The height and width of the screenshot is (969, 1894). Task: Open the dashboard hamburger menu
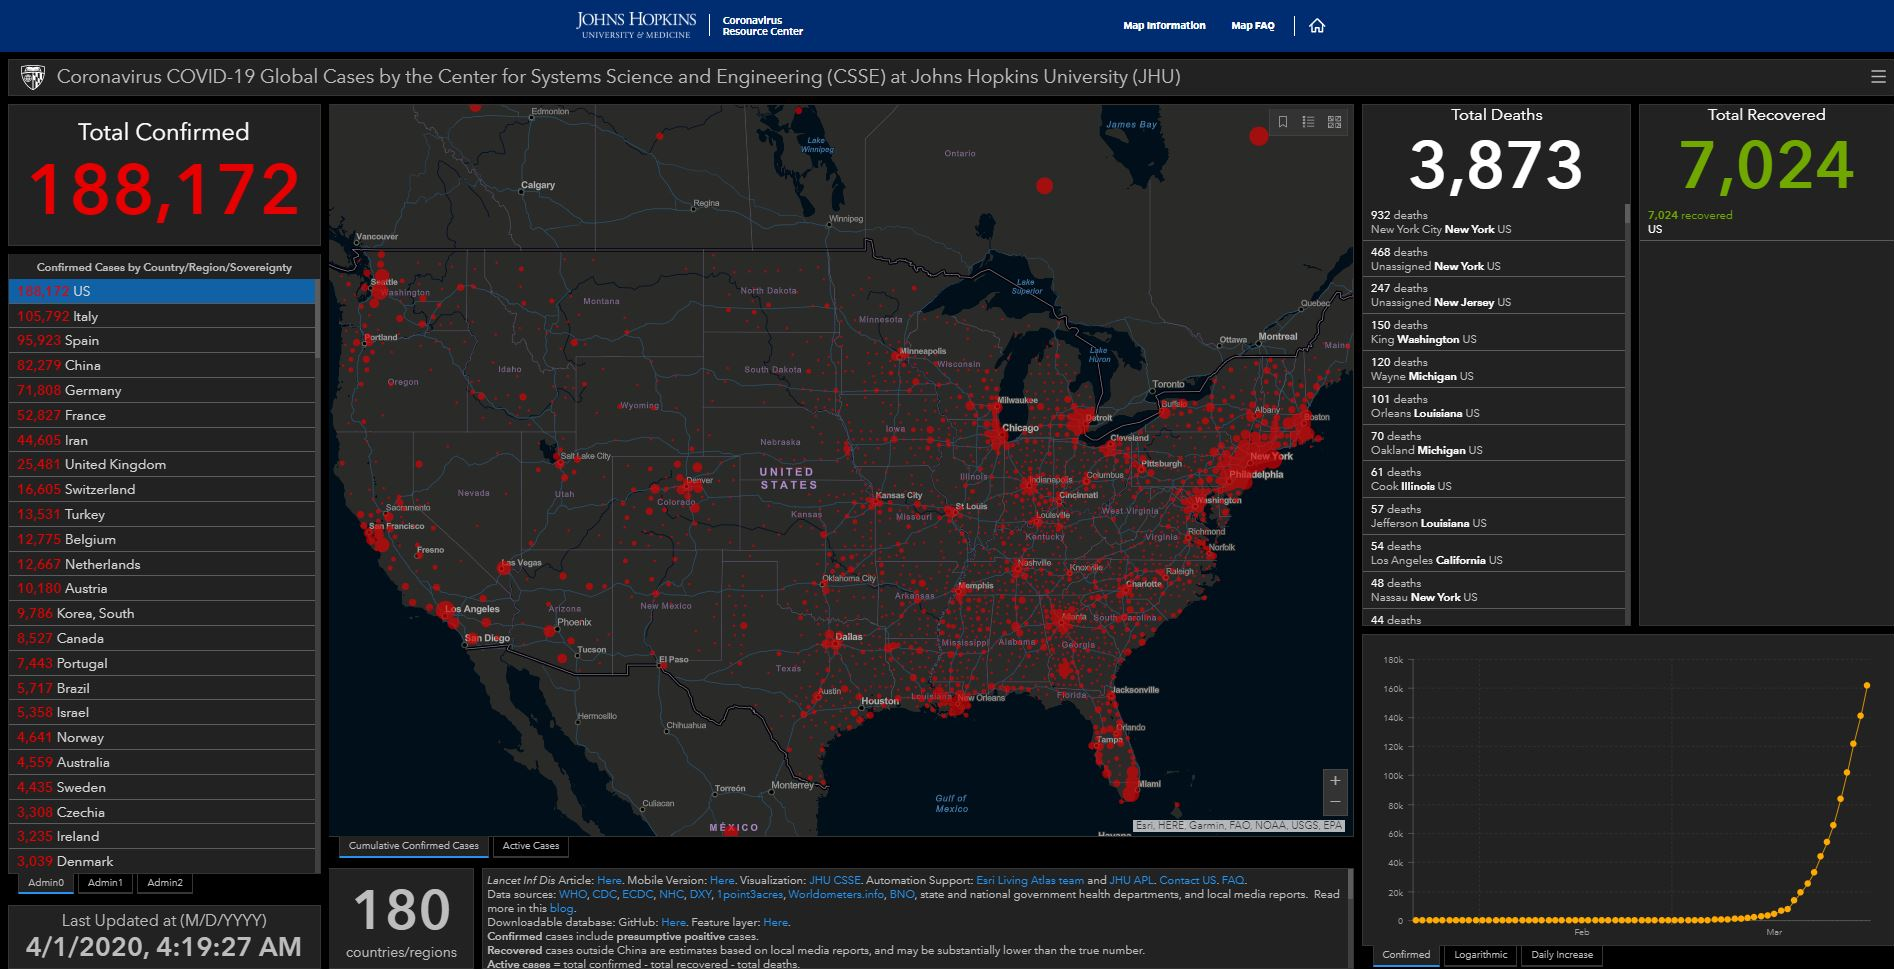(1878, 77)
